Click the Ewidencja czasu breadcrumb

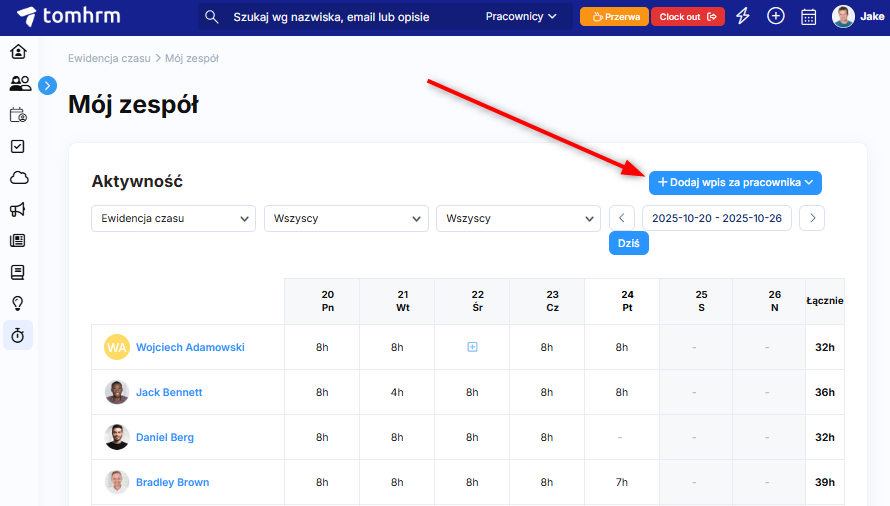(x=108, y=58)
